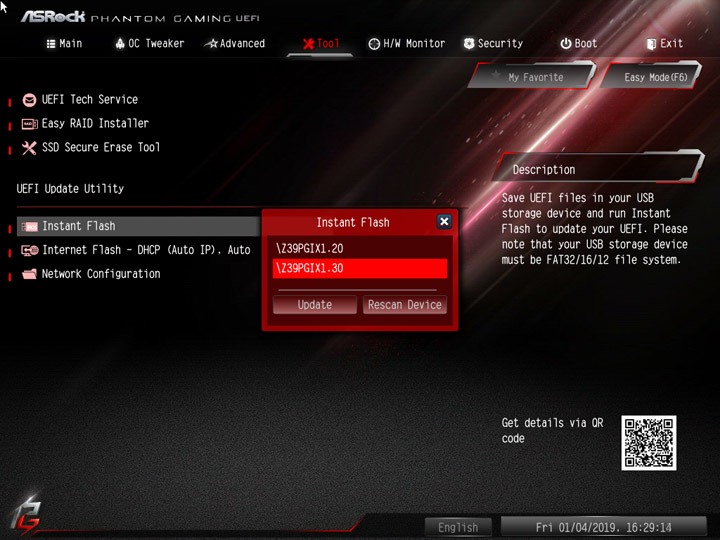Click the date and time display

[603, 528]
